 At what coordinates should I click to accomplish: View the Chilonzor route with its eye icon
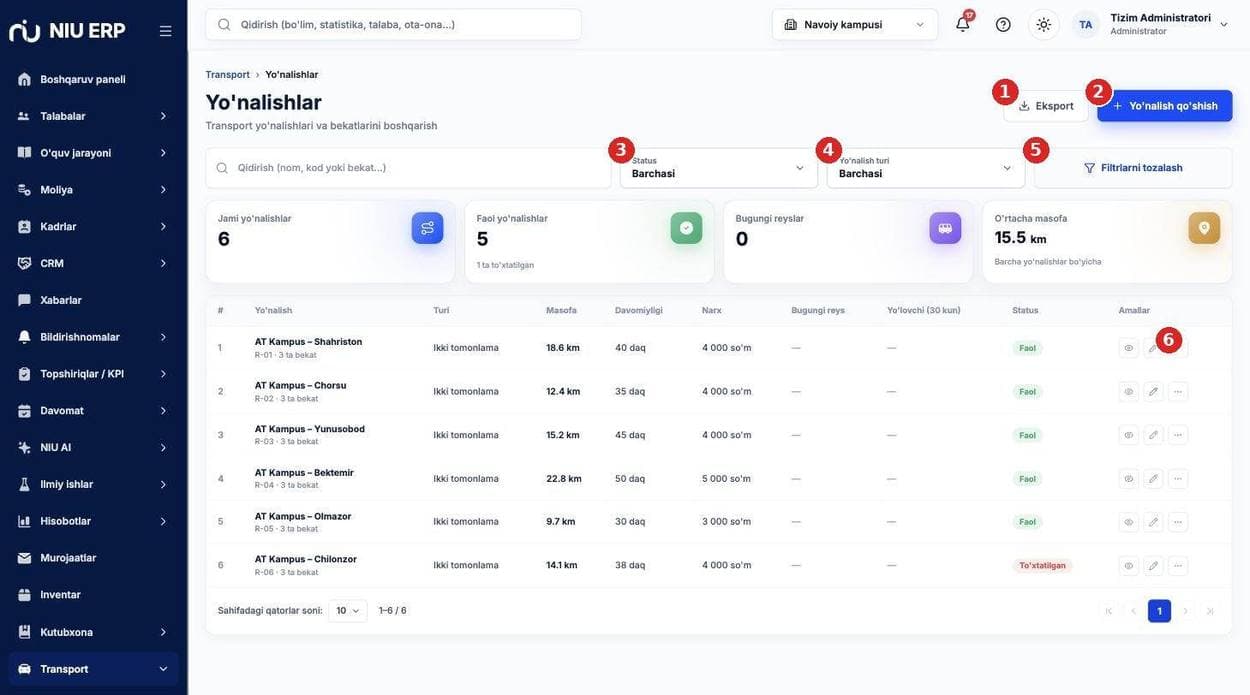coord(1129,566)
